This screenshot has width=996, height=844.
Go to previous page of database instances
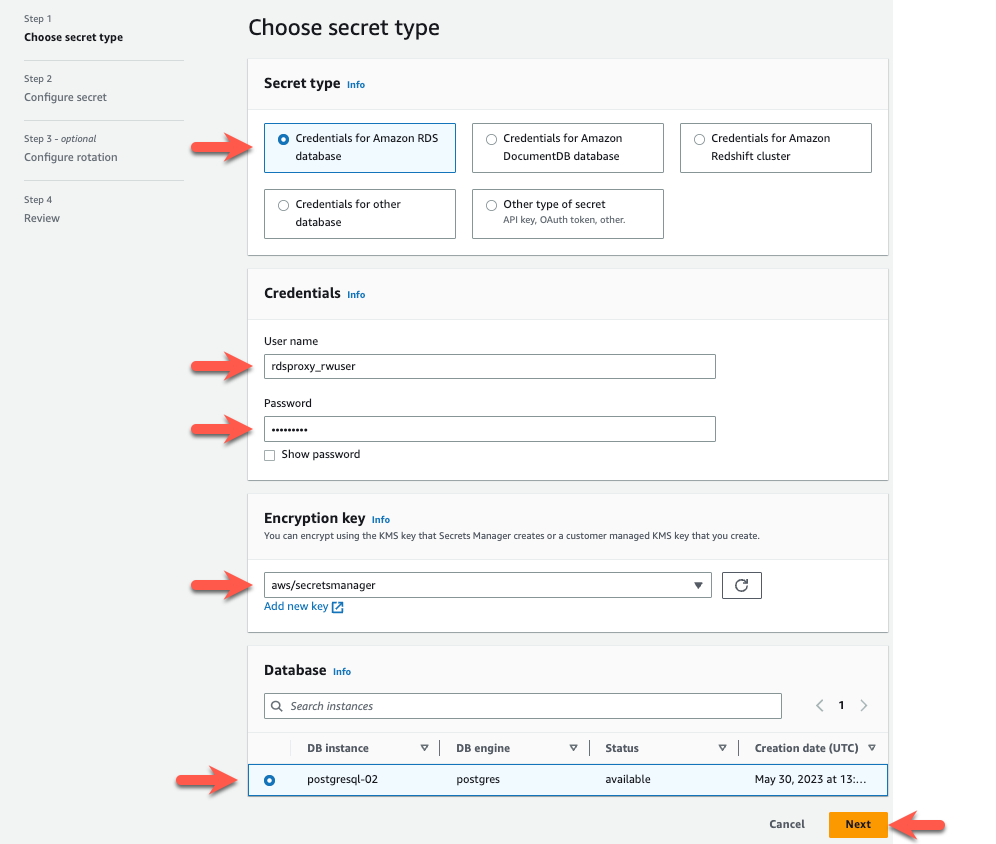pyautogui.click(x=820, y=706)
